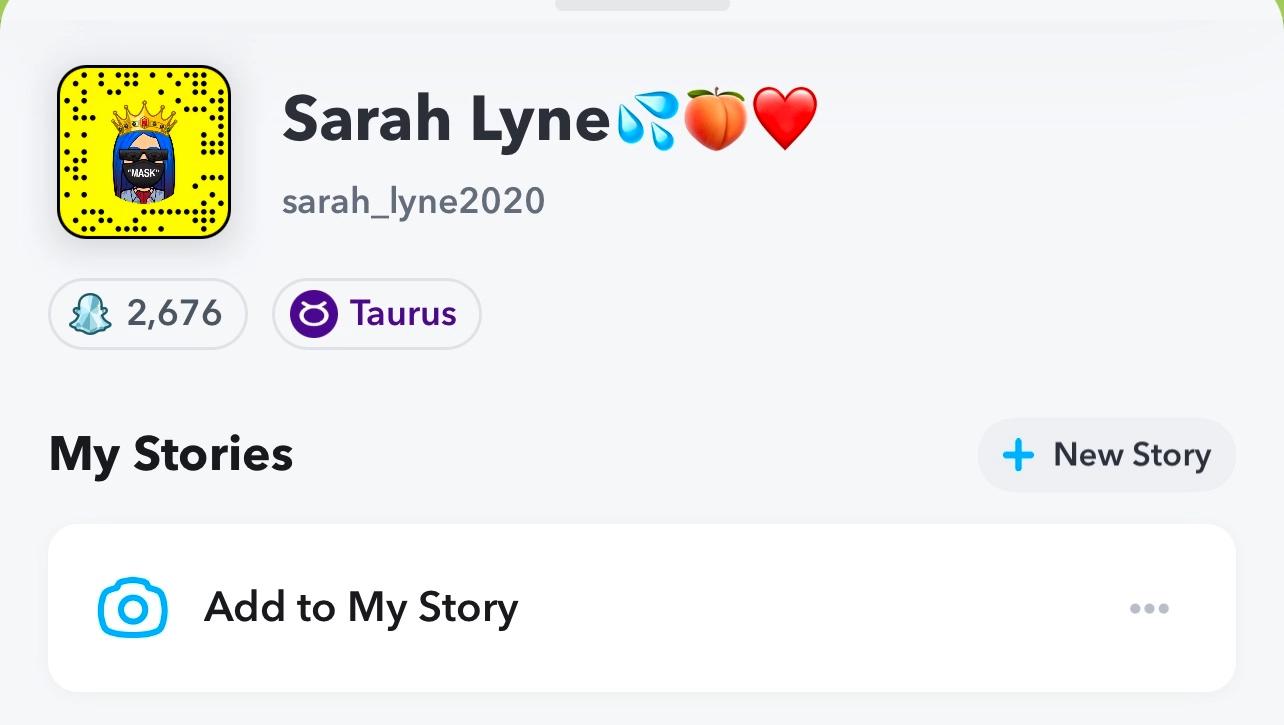The height and width of the screenshot is (725, 1284).
Task: Click the sarah_lyne2020 username
Action: [x=413, y=201]
